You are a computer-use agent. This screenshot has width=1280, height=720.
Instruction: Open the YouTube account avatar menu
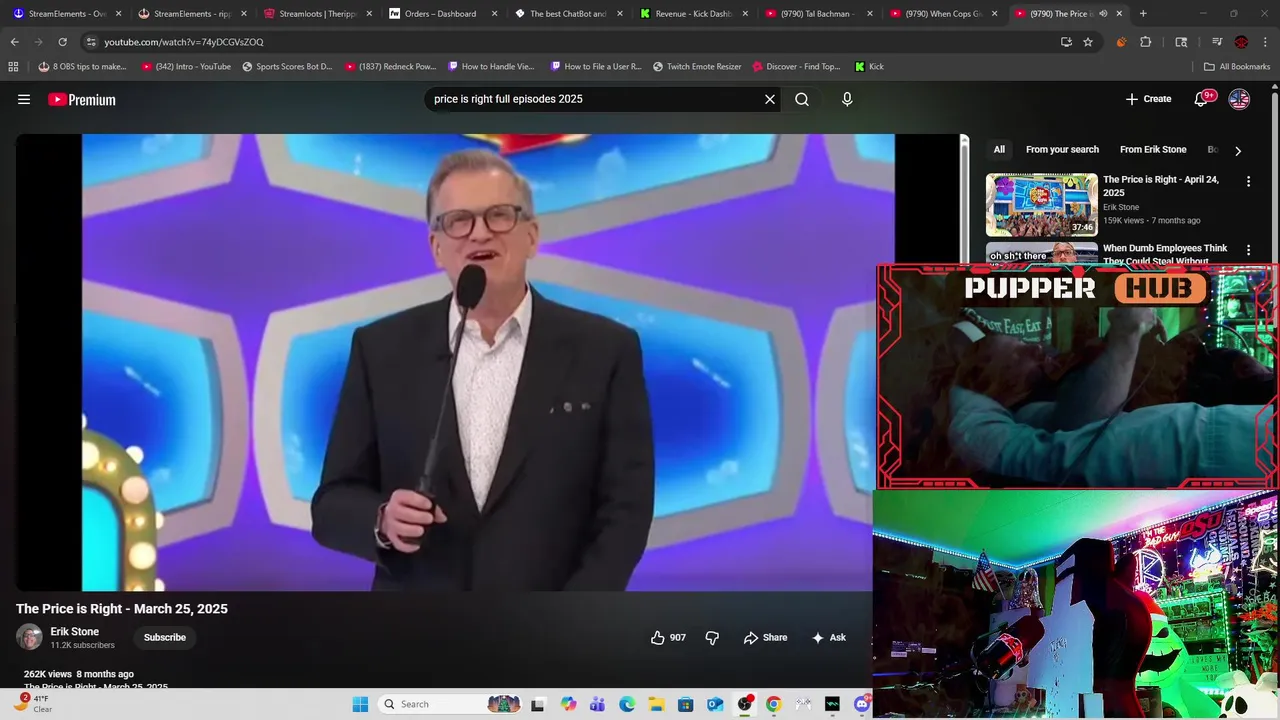(x=1239, y=99)
